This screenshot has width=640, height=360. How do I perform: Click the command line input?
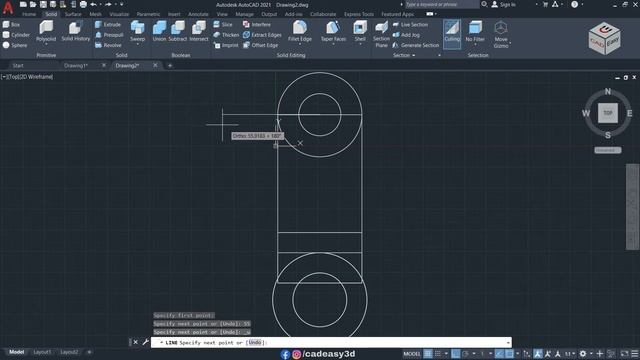(331, 342)
